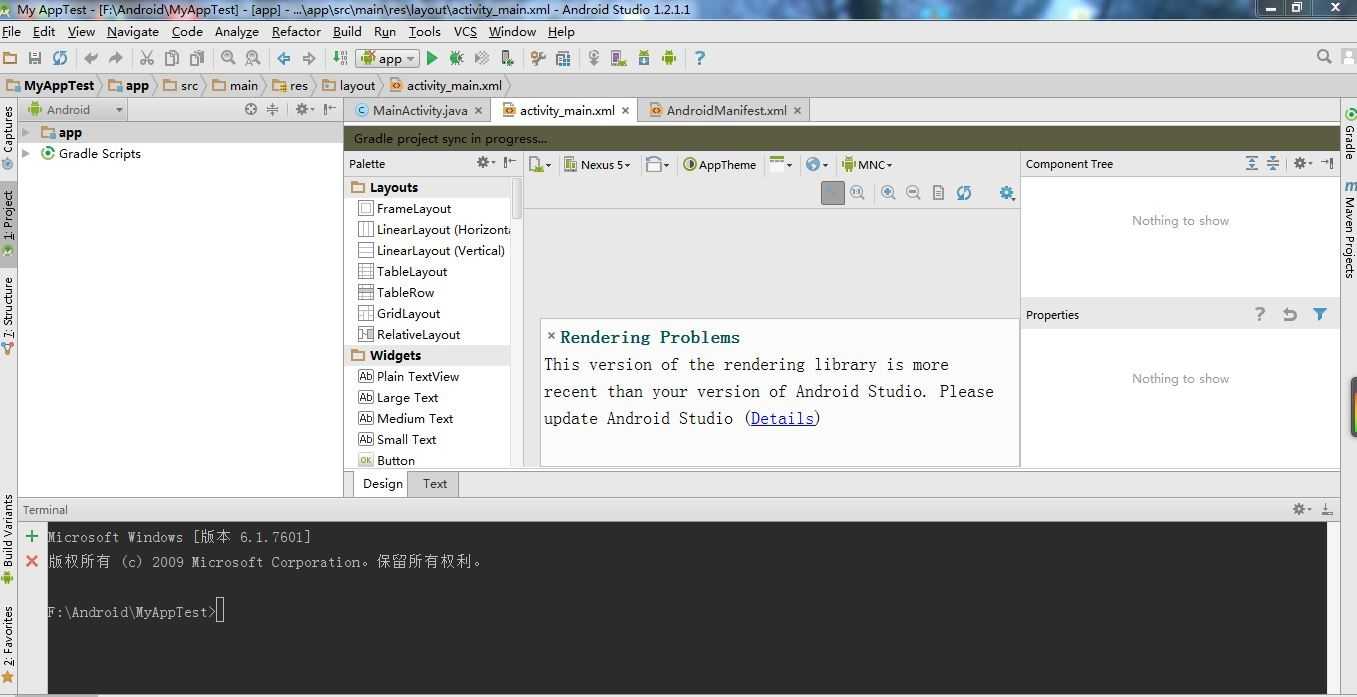Dismiss the Rendering Problems message
Viewport: 1357px width, 697px height.
[x=551, y=336]
